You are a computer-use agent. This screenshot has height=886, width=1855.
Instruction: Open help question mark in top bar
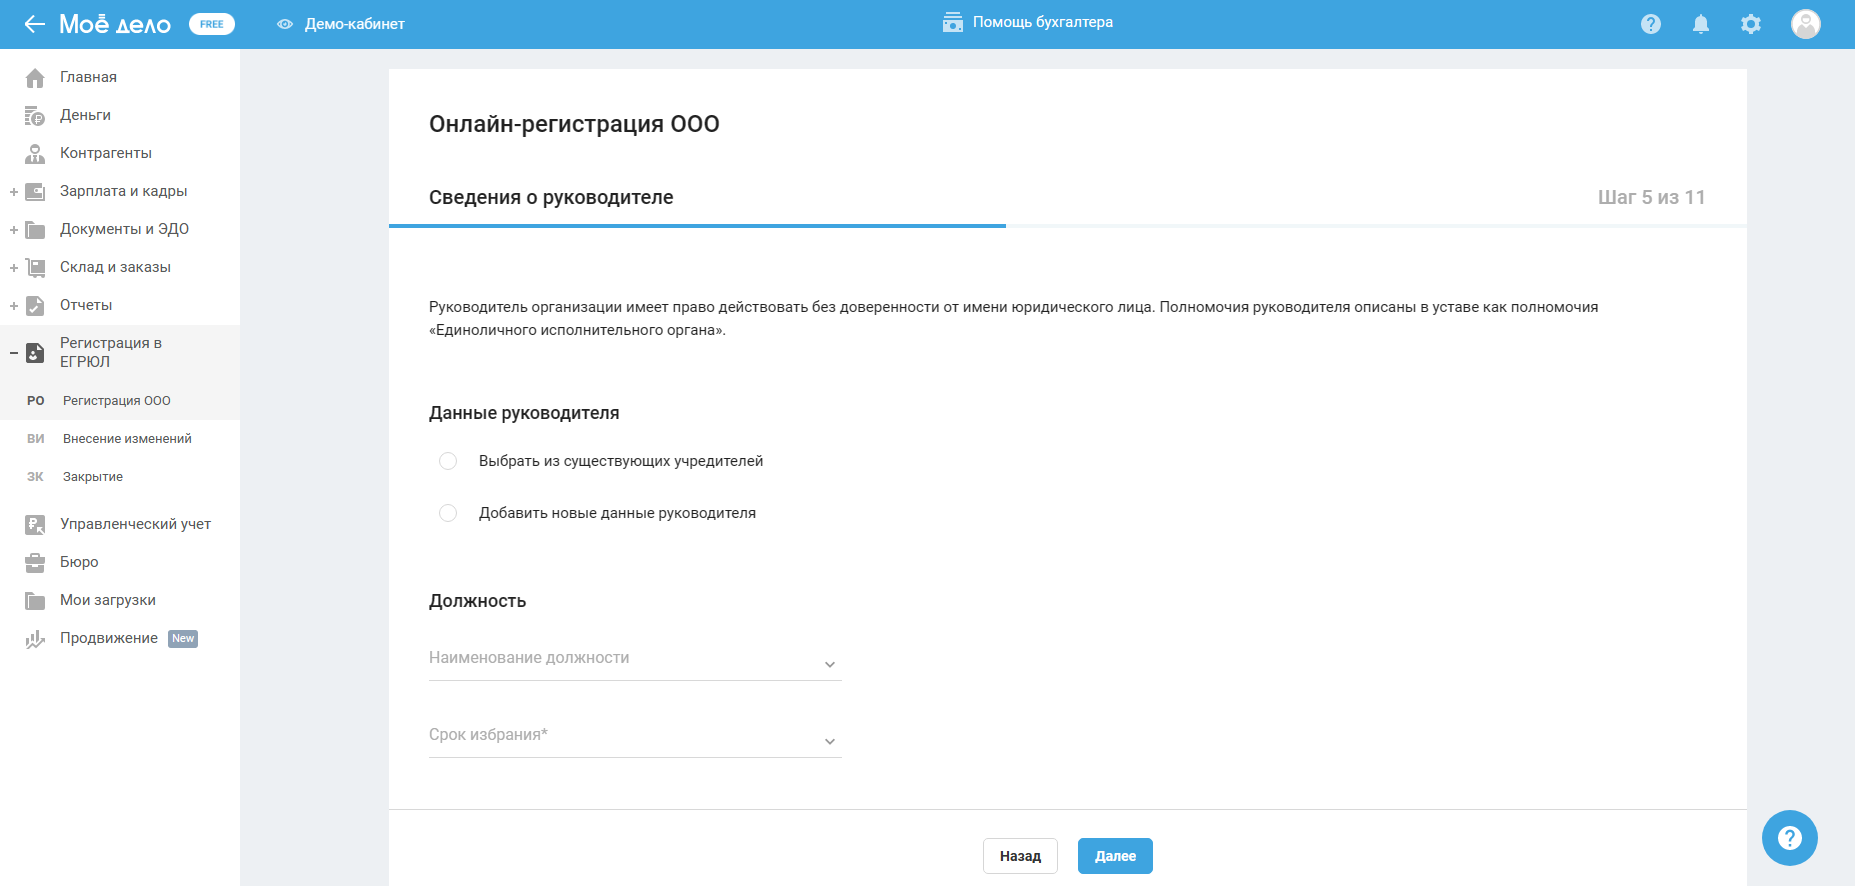pos(1650,24)
